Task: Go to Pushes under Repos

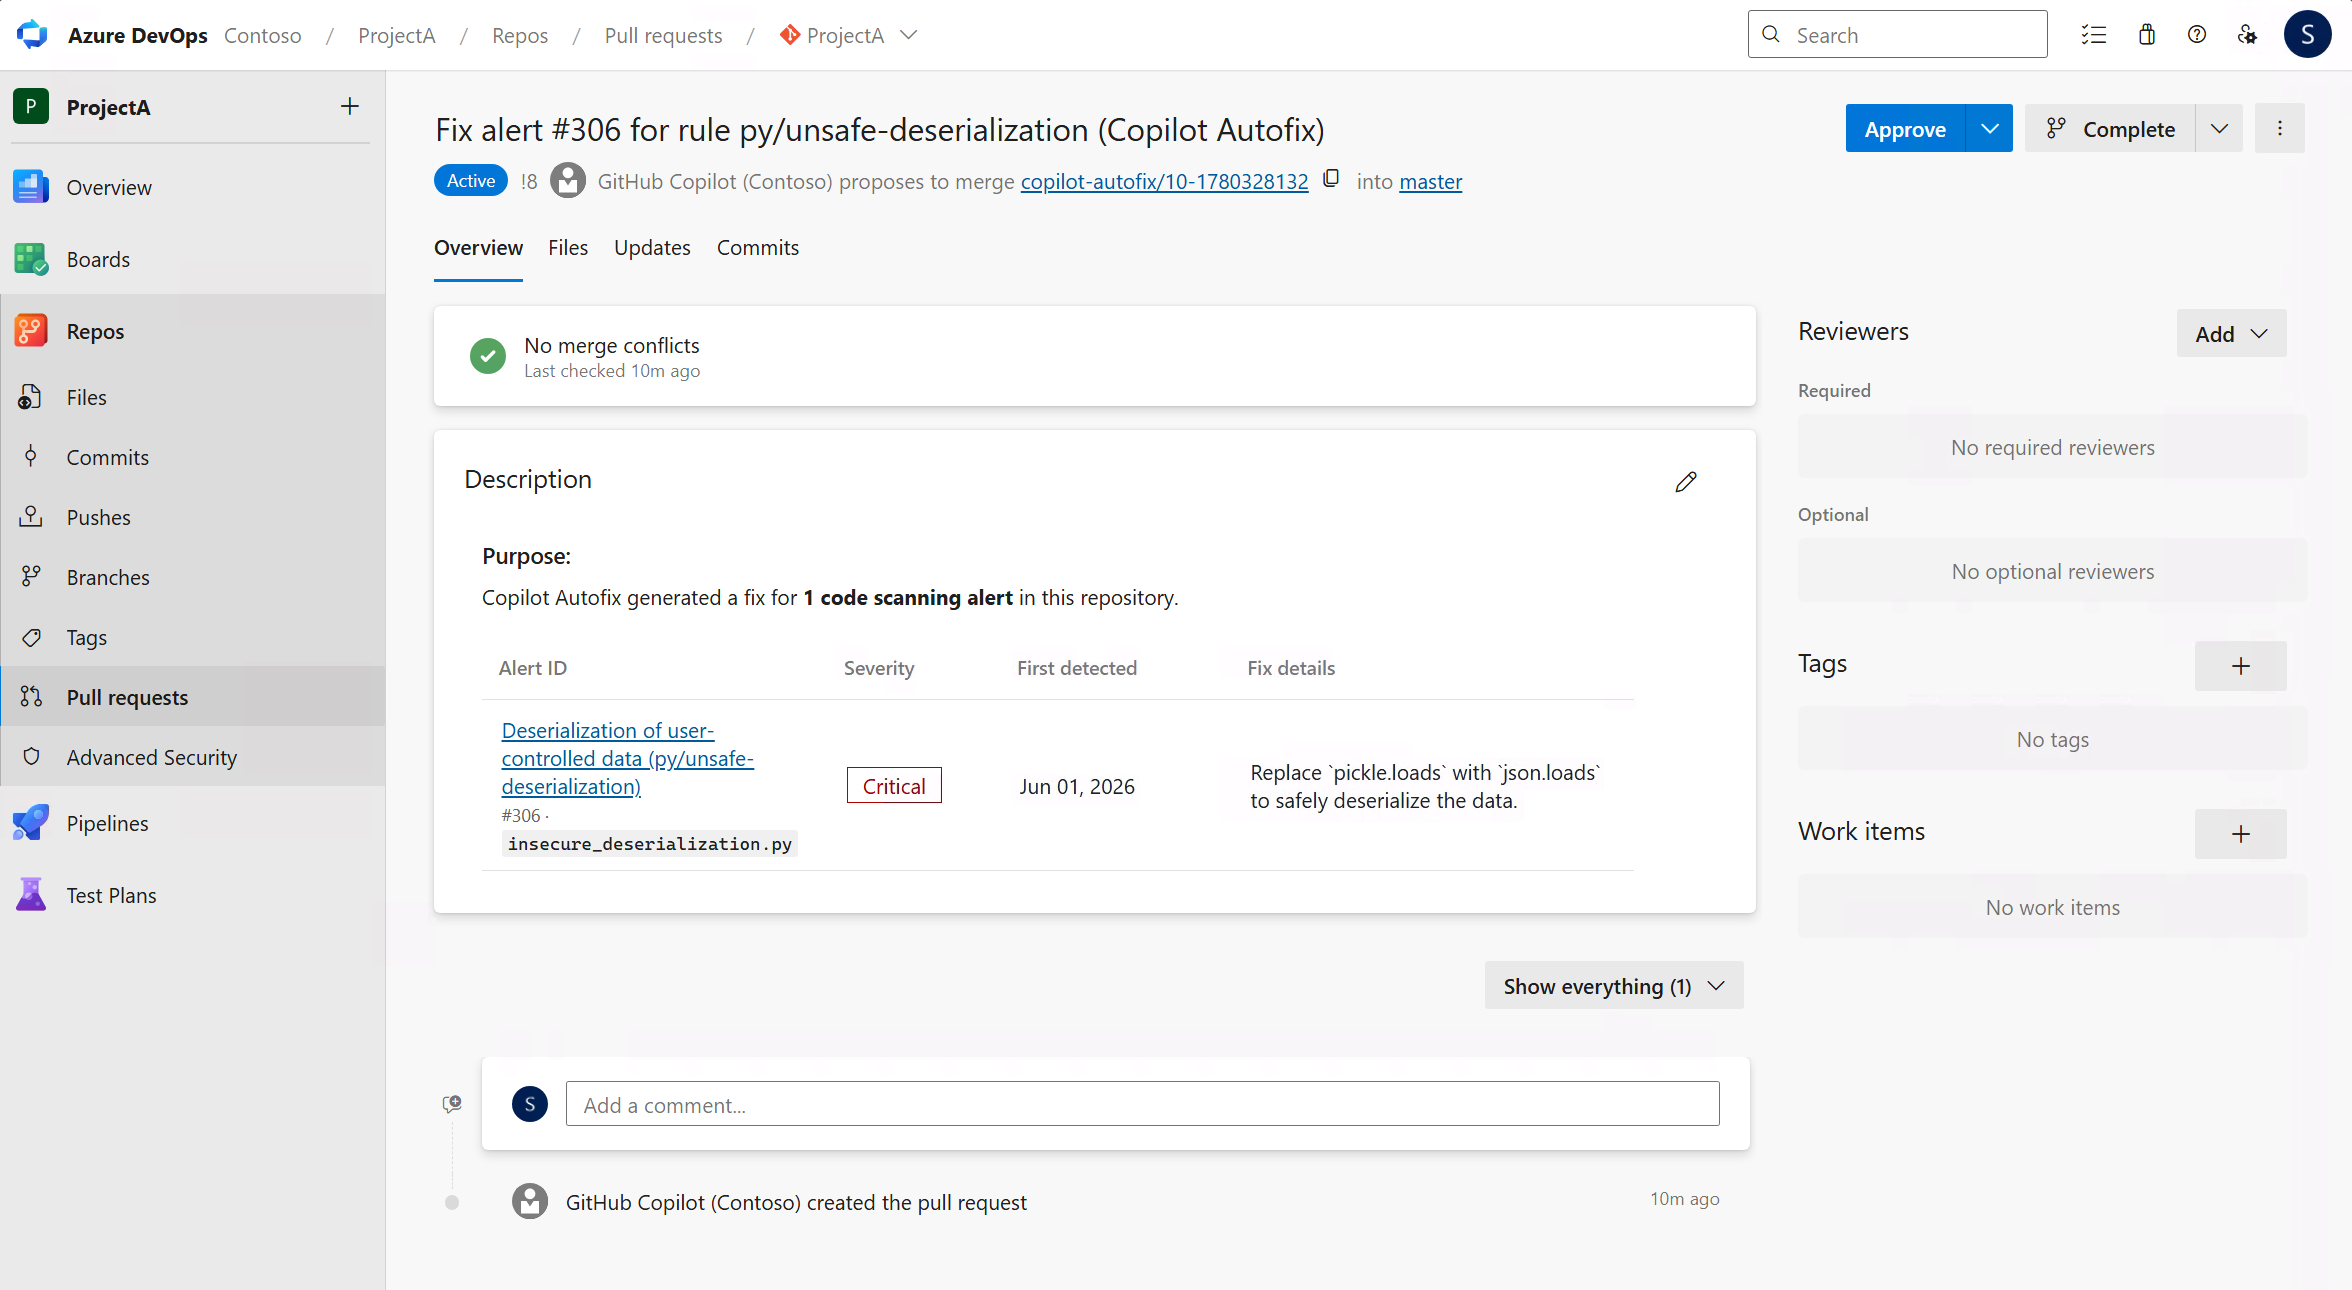Action: coord(193,517)
